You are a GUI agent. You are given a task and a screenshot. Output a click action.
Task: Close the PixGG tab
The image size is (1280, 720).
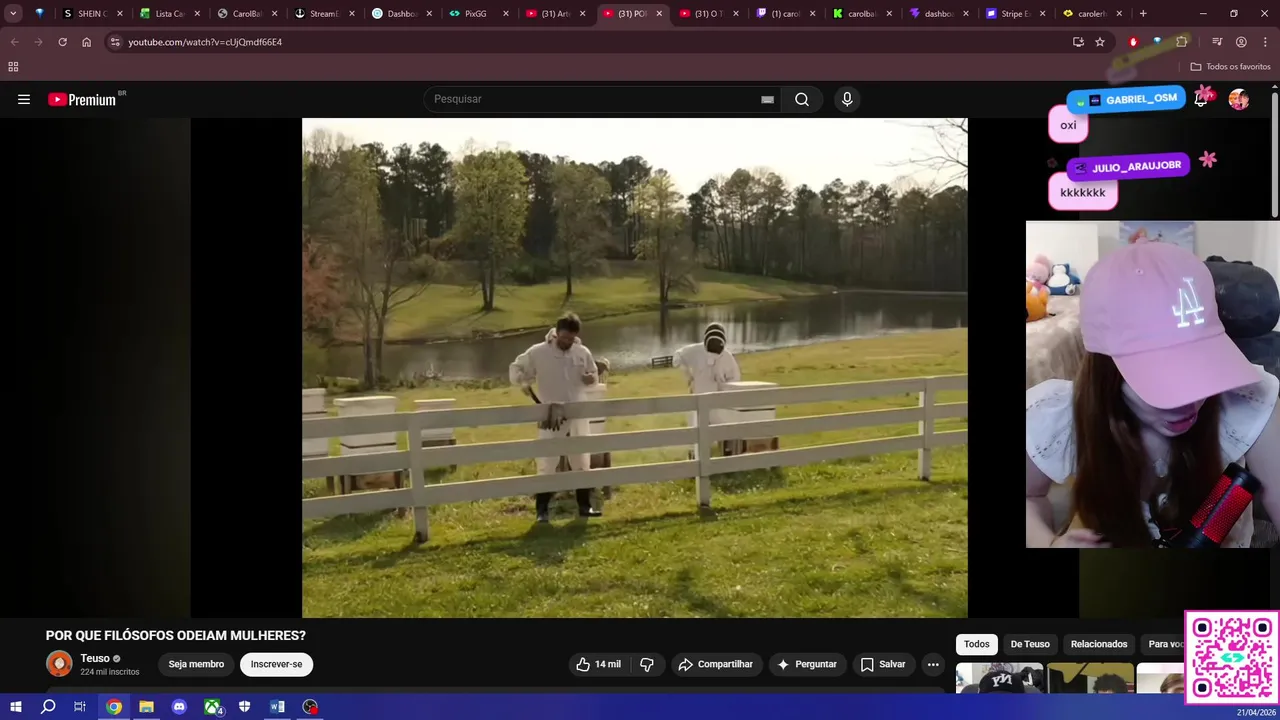pos(505,14)
